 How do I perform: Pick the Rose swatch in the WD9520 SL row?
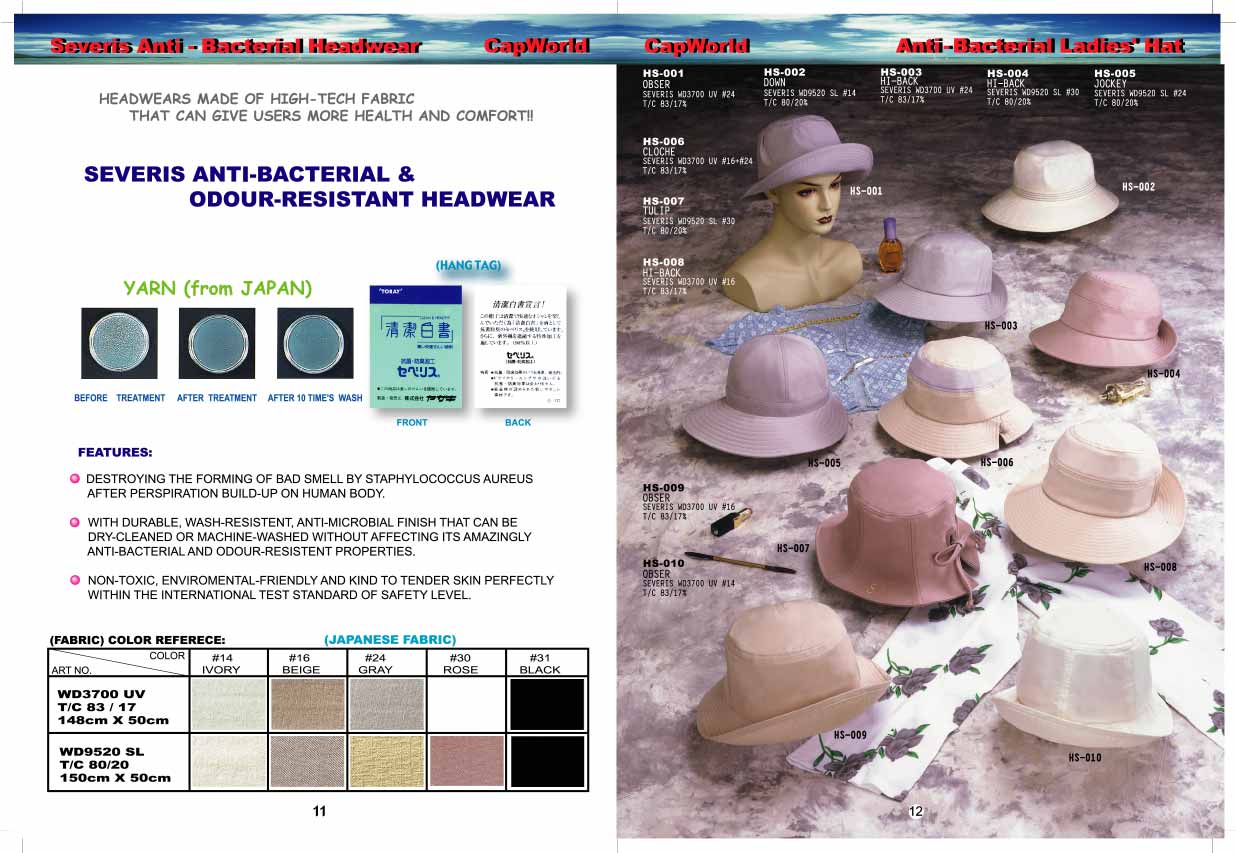point(467,762)
